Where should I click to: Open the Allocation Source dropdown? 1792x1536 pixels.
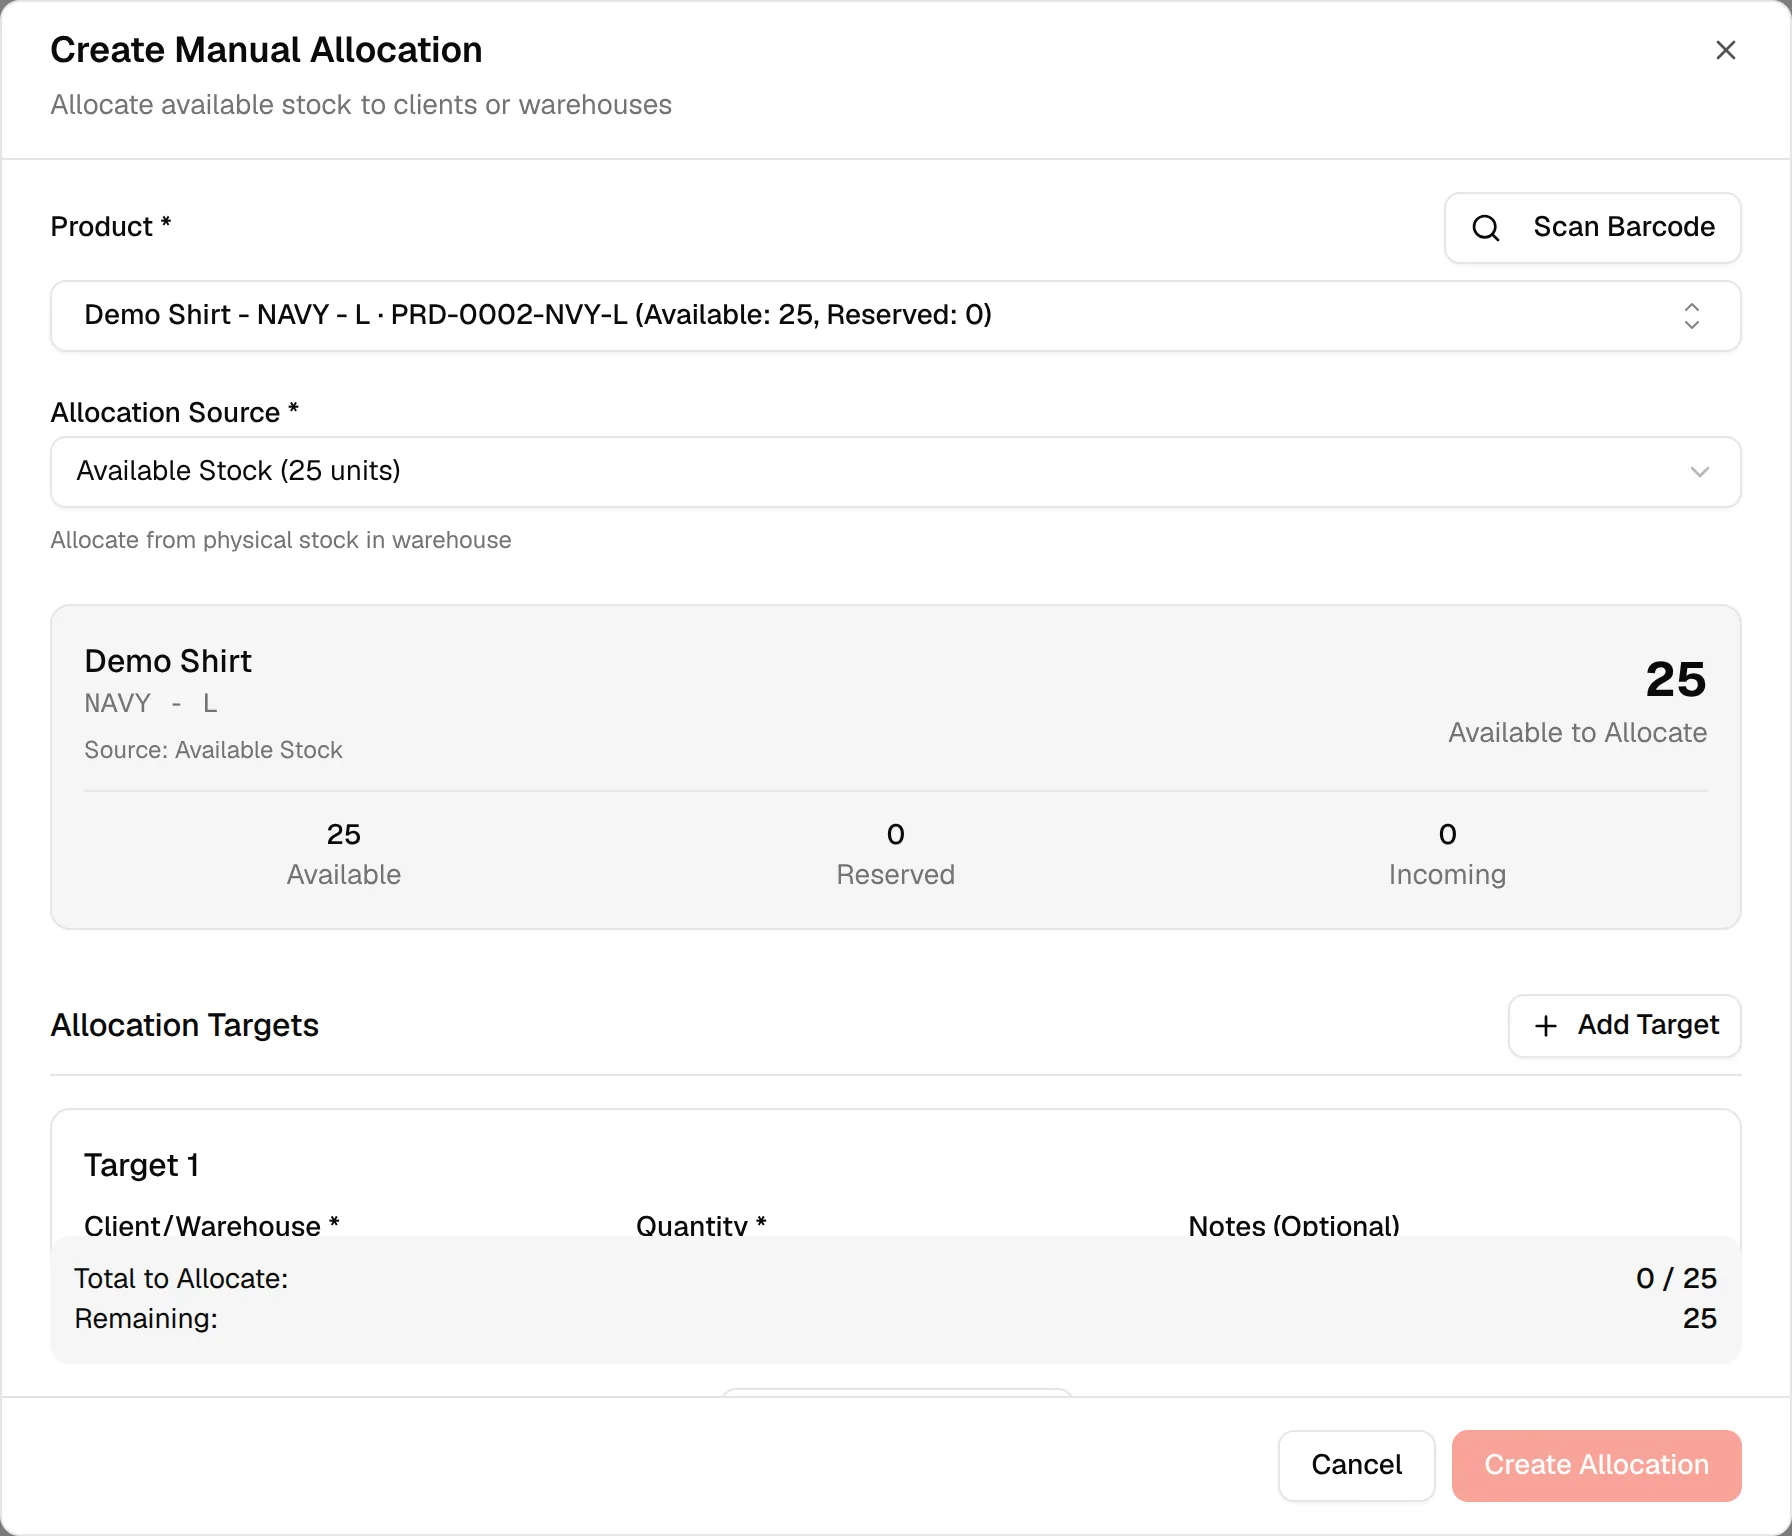coord(895,472)
